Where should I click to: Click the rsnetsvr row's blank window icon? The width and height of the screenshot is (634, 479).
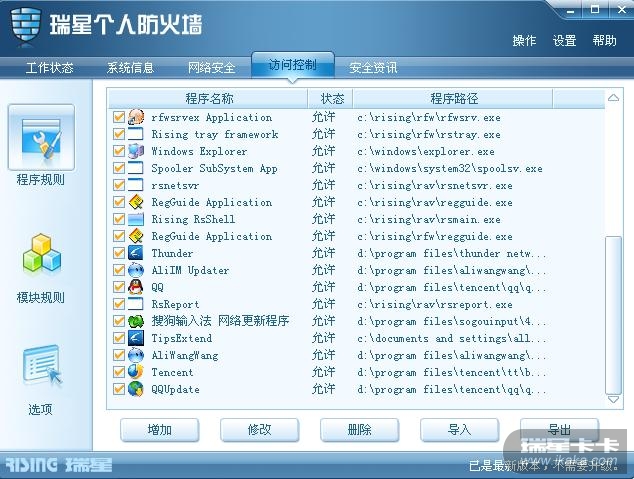136,185
